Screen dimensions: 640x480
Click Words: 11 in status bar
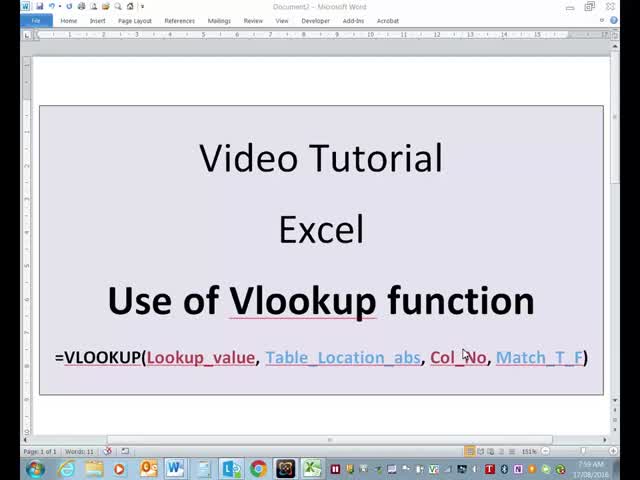pyautogui.click(x=79, y=451)
